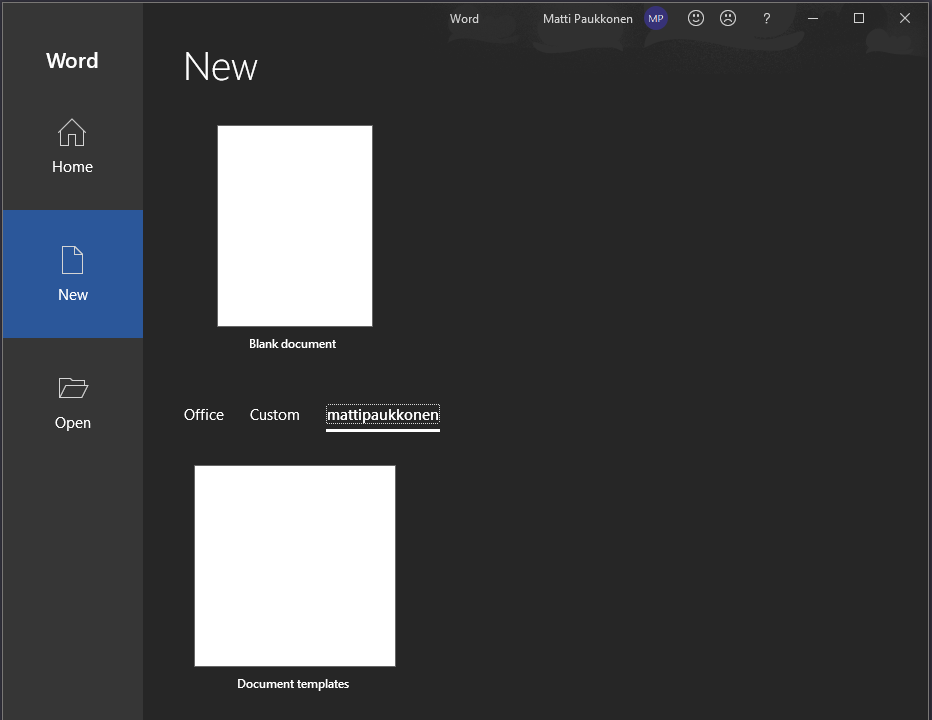Create a new Blank document from thumbnail

click(x=295, y=226)
